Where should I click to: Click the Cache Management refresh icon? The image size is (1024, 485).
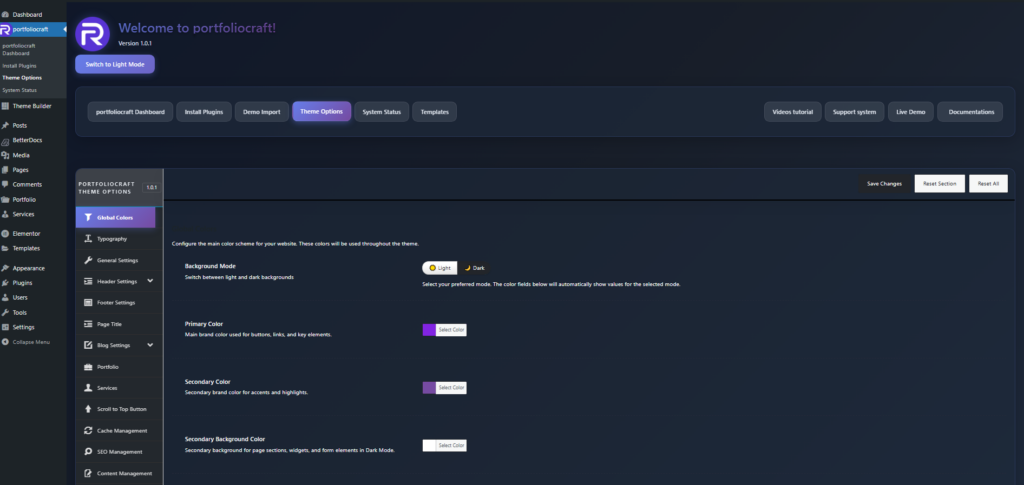point(88,430)
